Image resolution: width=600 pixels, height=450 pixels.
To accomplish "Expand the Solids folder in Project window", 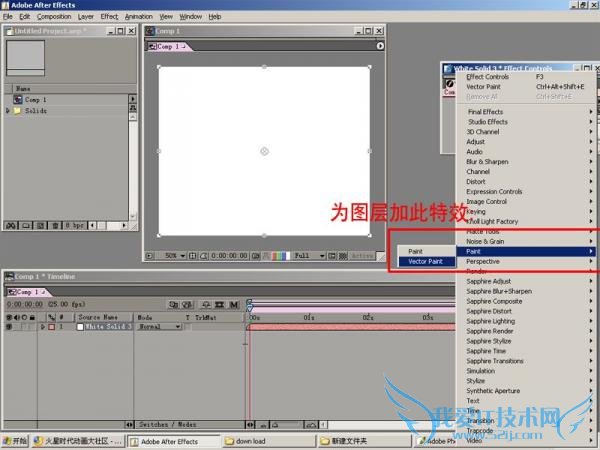I will tap(8, 111).
